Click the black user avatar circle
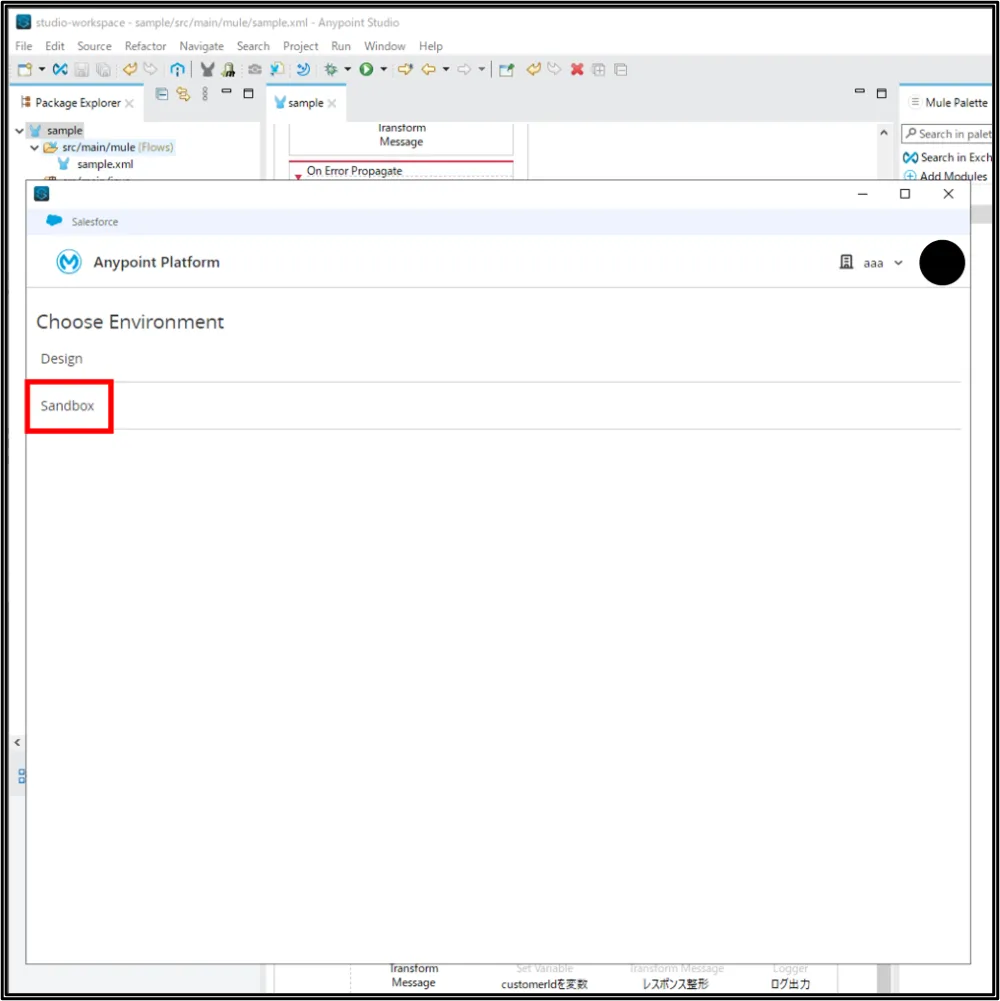1000x1001 pixels. coord(942,262)
